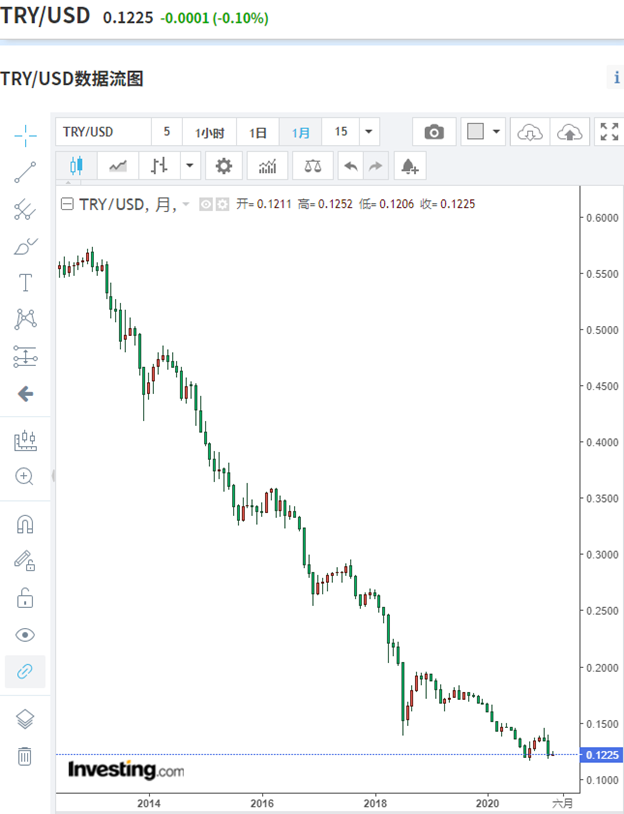Select the zoom in magnifier tool
This screenshot has height=814, width=624.
(x=25, y=476)
